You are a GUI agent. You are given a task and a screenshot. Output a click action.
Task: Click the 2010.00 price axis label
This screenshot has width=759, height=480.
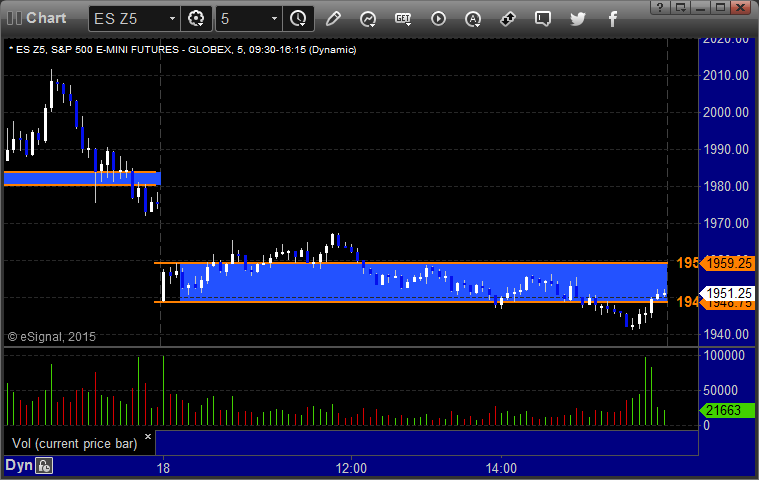point(726,75)
